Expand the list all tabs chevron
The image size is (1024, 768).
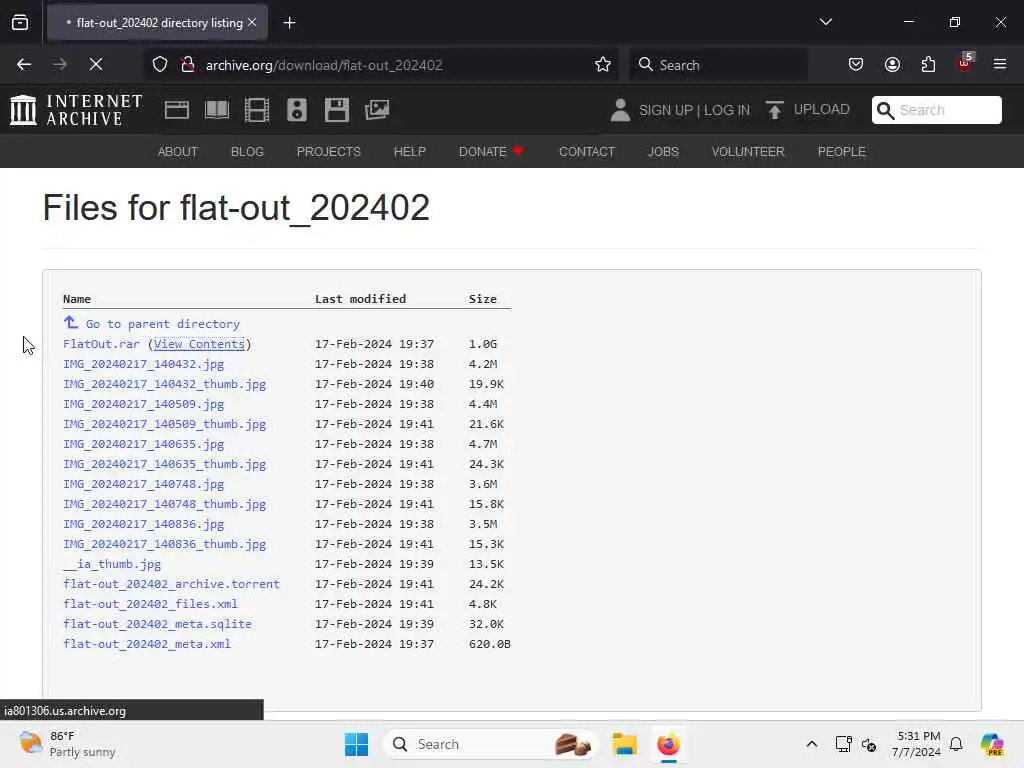click(x=825, y=22)
